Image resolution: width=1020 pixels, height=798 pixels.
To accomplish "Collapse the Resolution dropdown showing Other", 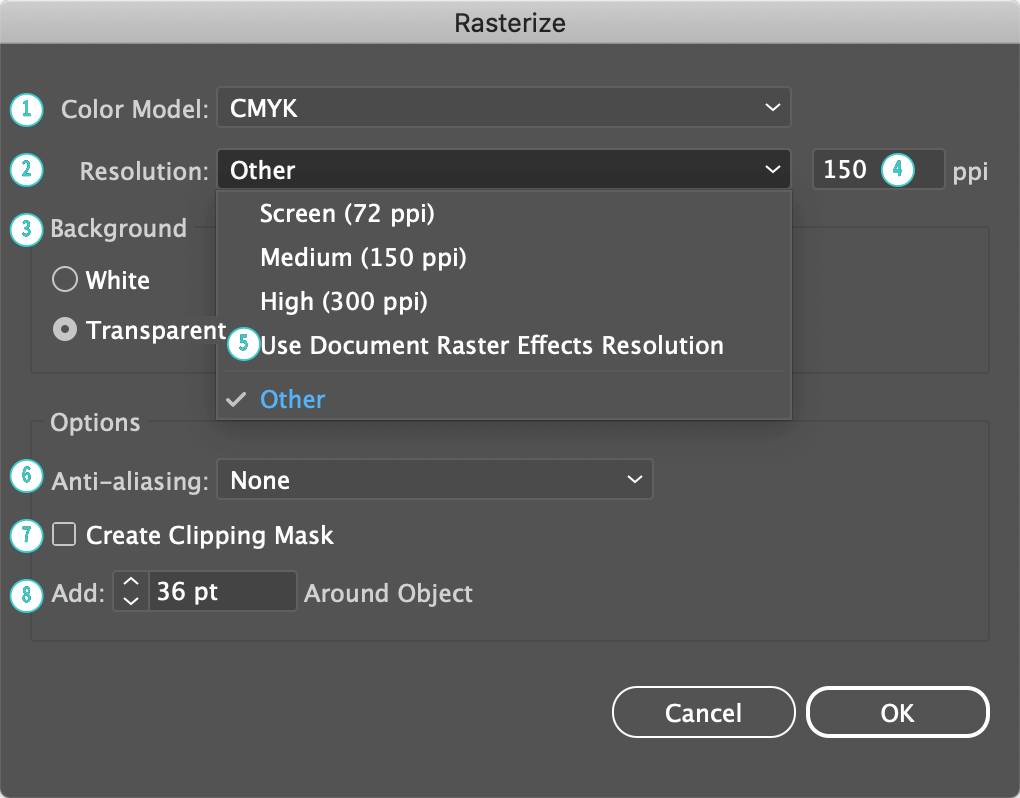I will [x=503, y=170].
